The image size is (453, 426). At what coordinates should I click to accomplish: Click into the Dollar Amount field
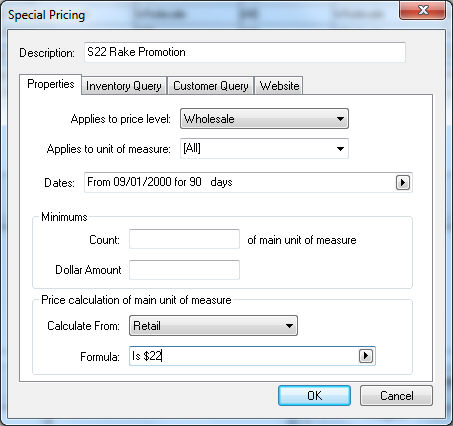184,270
